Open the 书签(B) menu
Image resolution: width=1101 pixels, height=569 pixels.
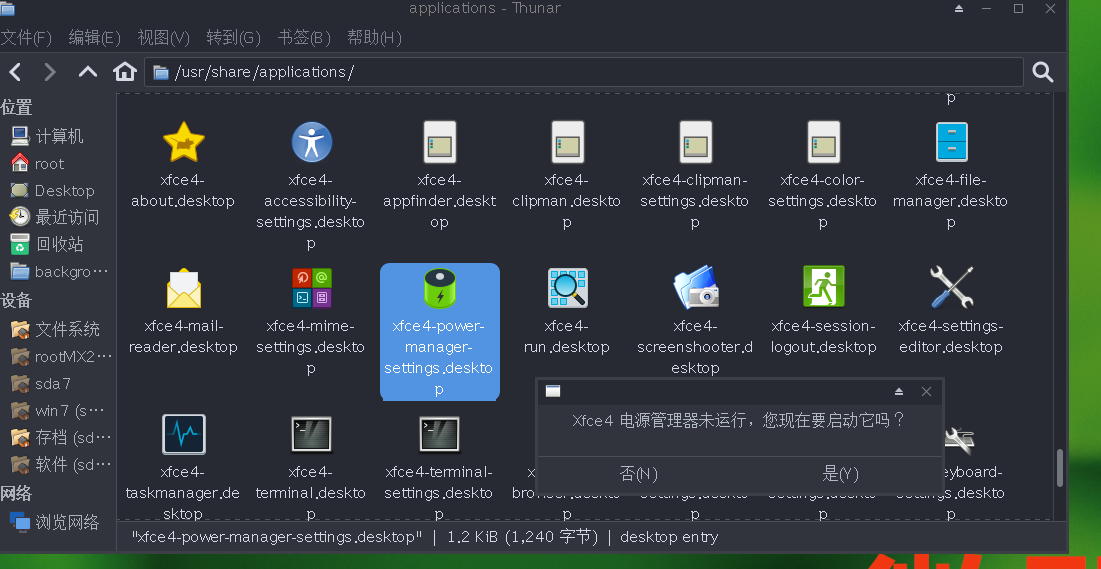coord(303,38)
